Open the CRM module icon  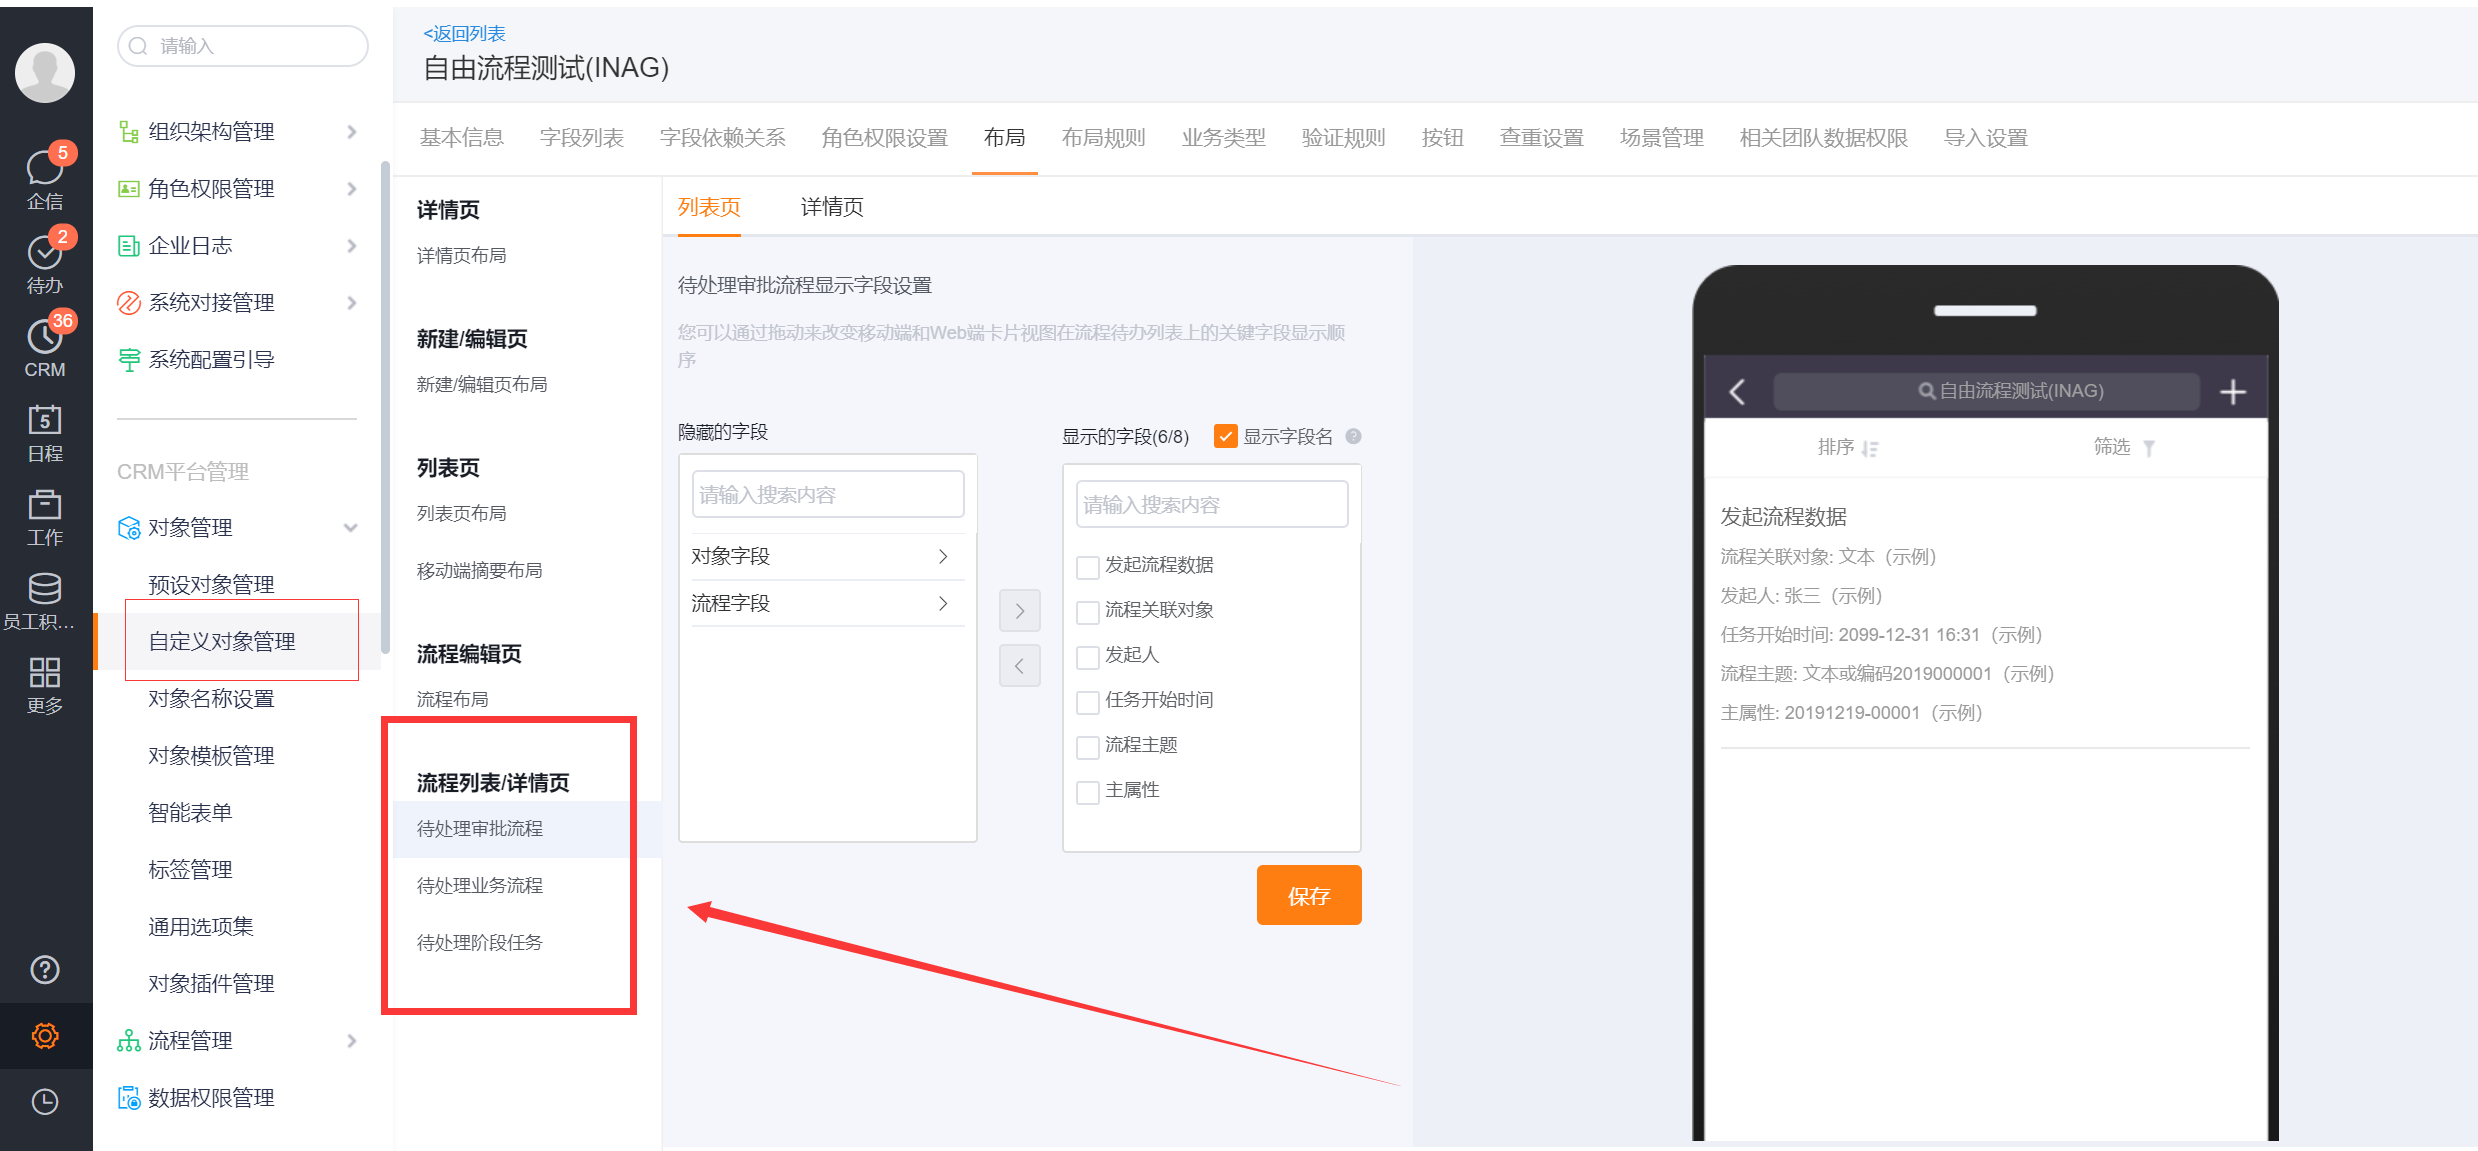[x=45, y=336]
